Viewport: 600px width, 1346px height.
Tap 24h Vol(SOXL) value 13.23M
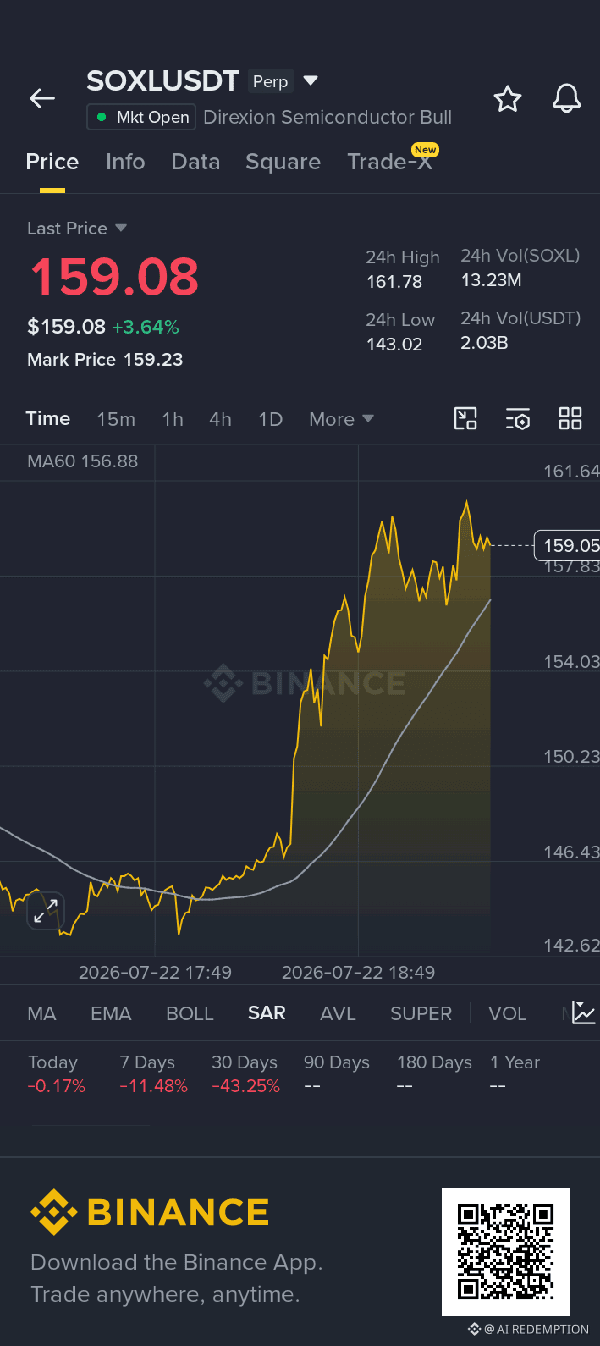point(490,280)
